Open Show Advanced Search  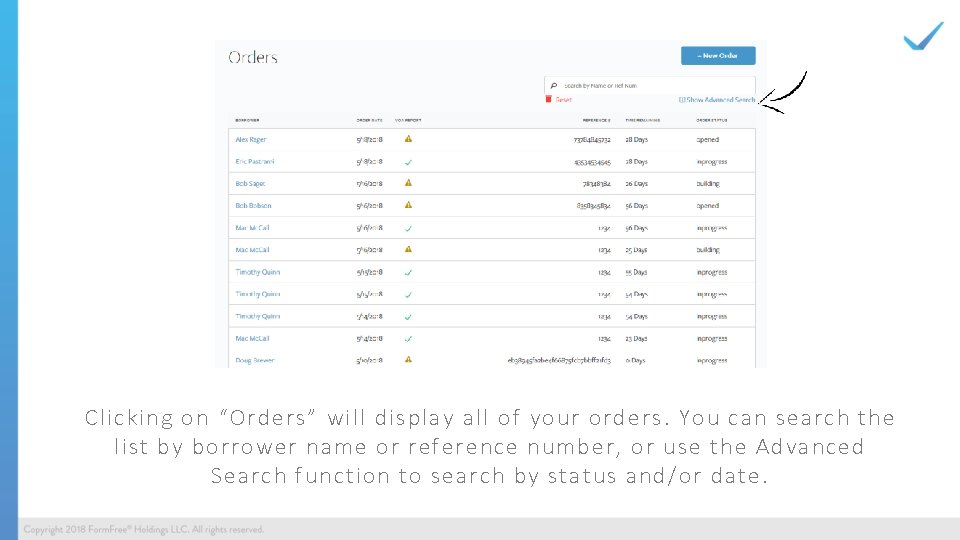click(x=717, y=100)
